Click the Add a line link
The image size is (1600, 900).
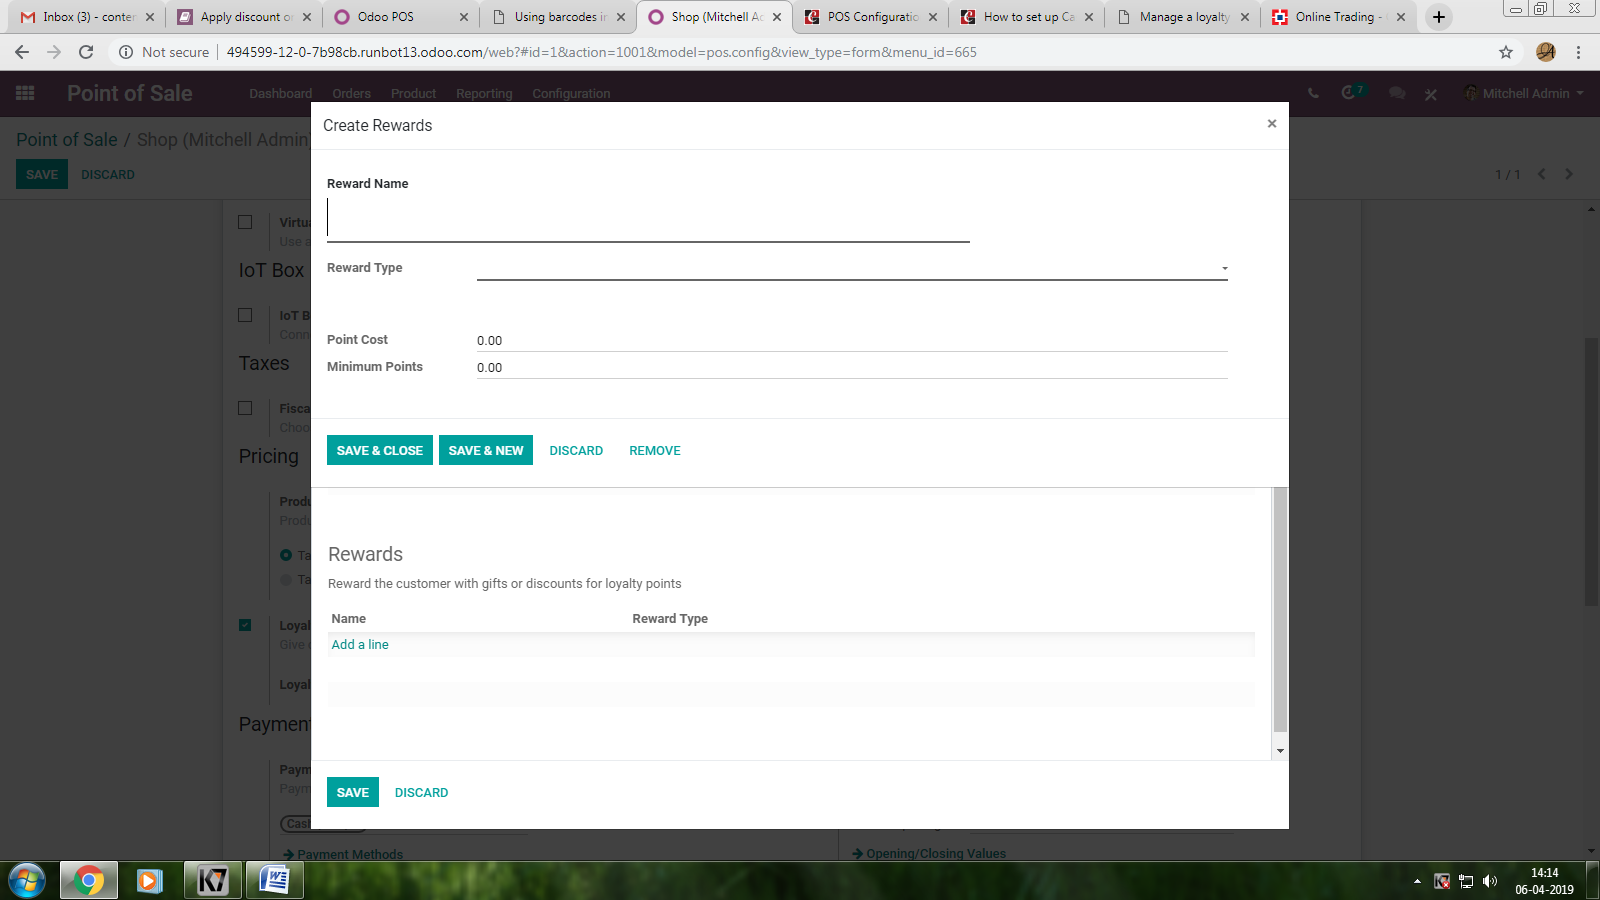[x=360, y=644]
